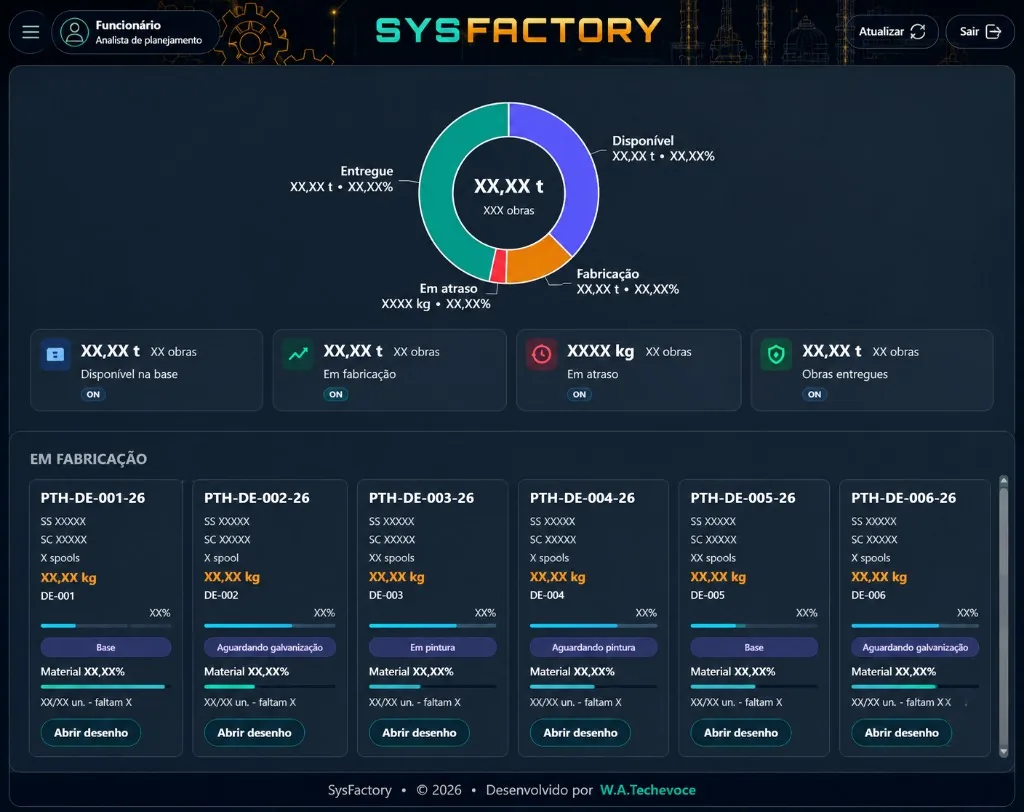Toggle ON switch for Disponível na base

(93, 395)
